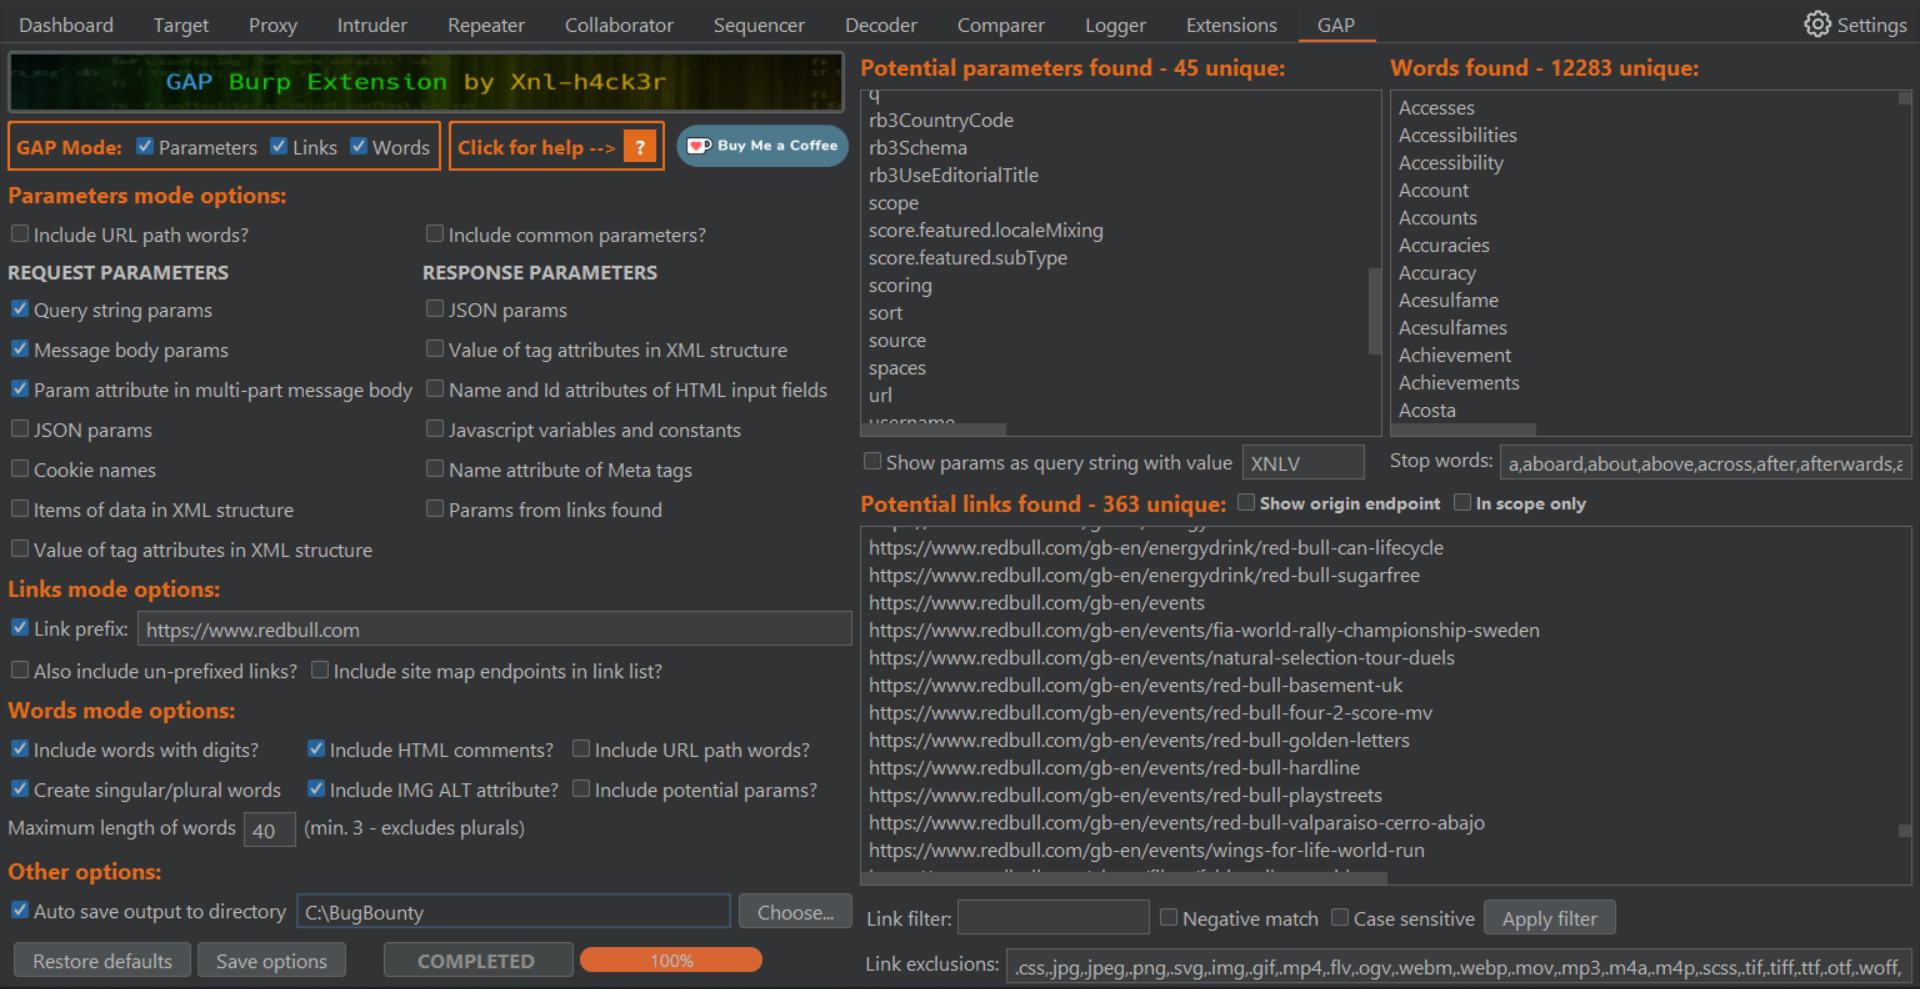Image resolution: width=1920 pixels, height=989 pixels.
Task: Select the red-bull-hardline events link
Action: (x=1114, y=768)
